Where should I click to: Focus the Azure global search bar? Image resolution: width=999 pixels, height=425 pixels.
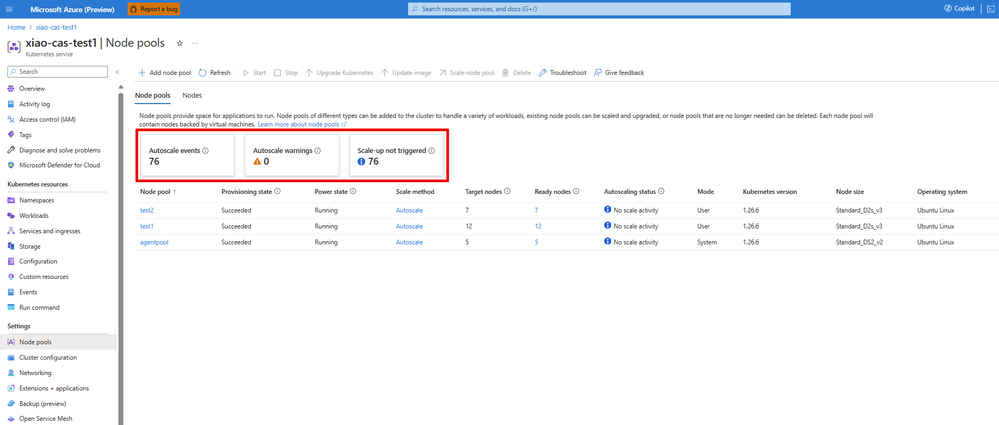(x=599, y=9)
